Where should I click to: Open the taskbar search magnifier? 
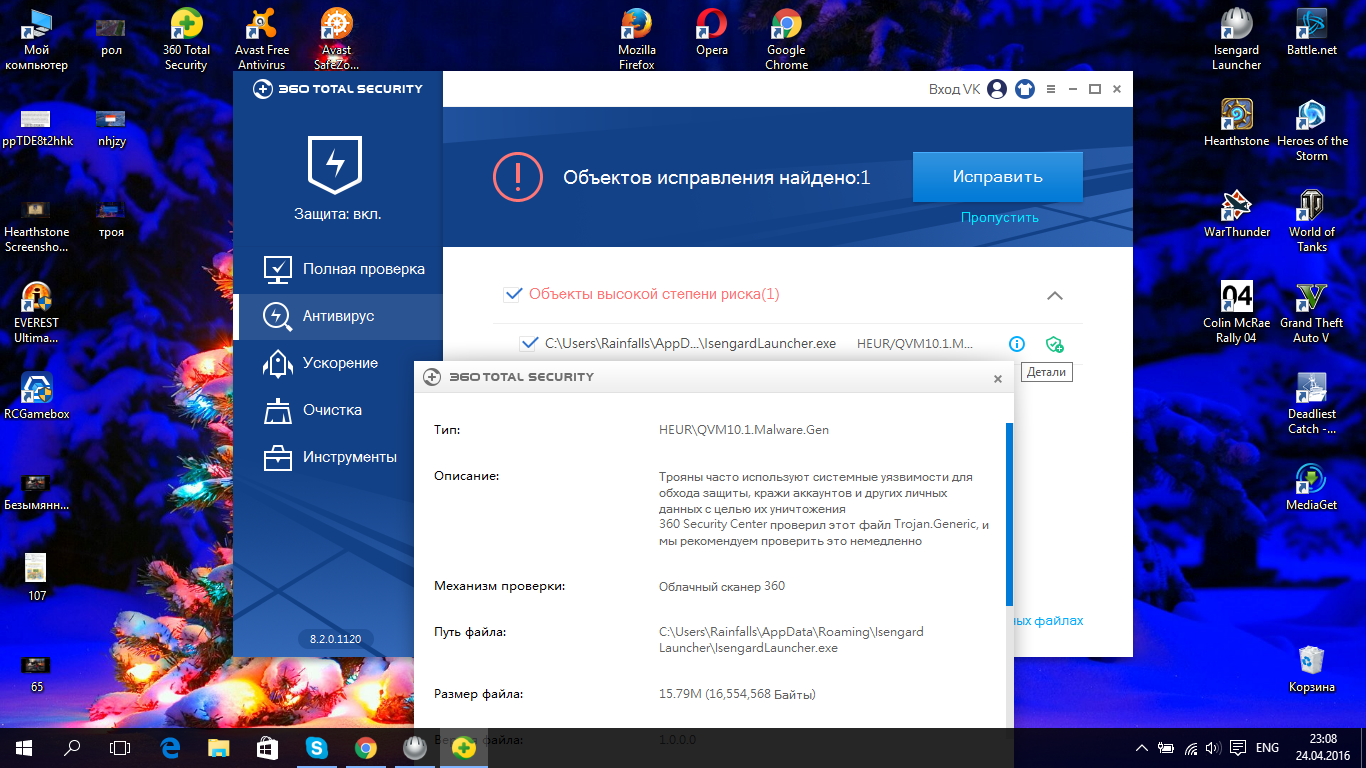tap(72, 748)
